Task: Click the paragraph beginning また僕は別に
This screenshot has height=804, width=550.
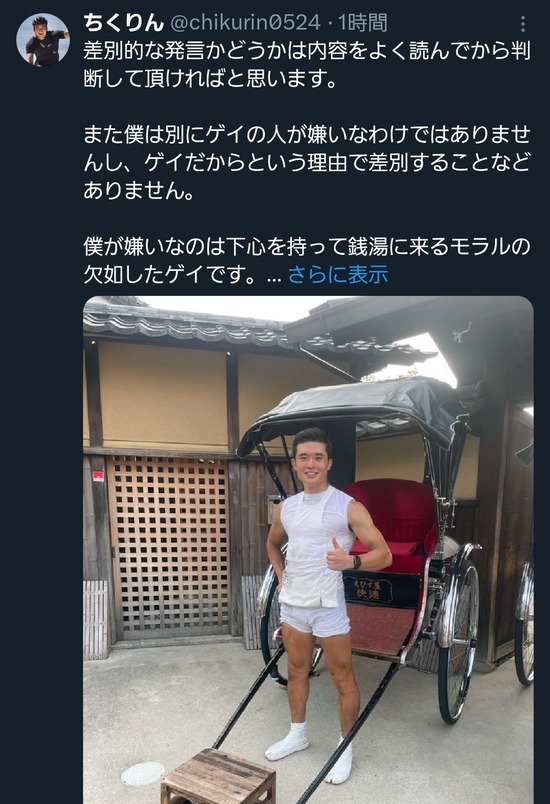Action: click(x=307, y=163)
